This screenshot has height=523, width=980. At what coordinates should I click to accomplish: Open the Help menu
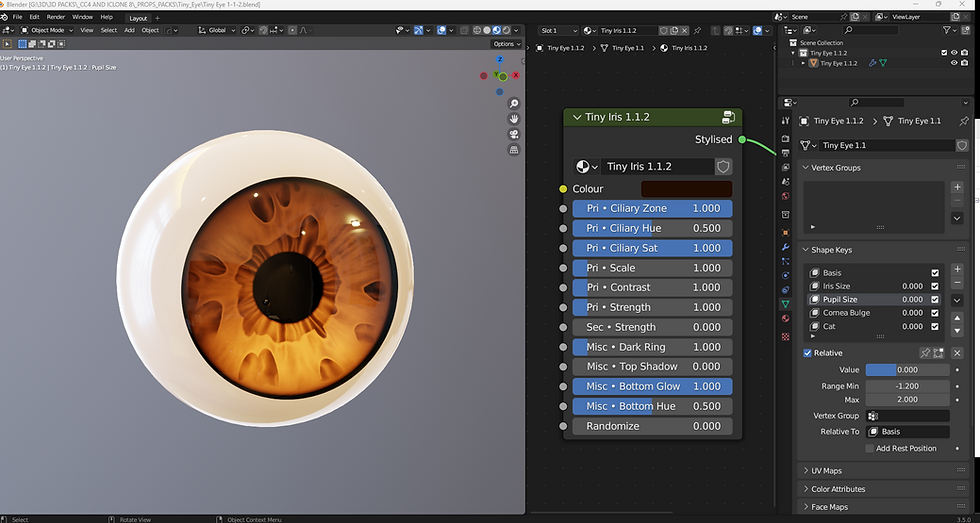click(x=107, y=17)
